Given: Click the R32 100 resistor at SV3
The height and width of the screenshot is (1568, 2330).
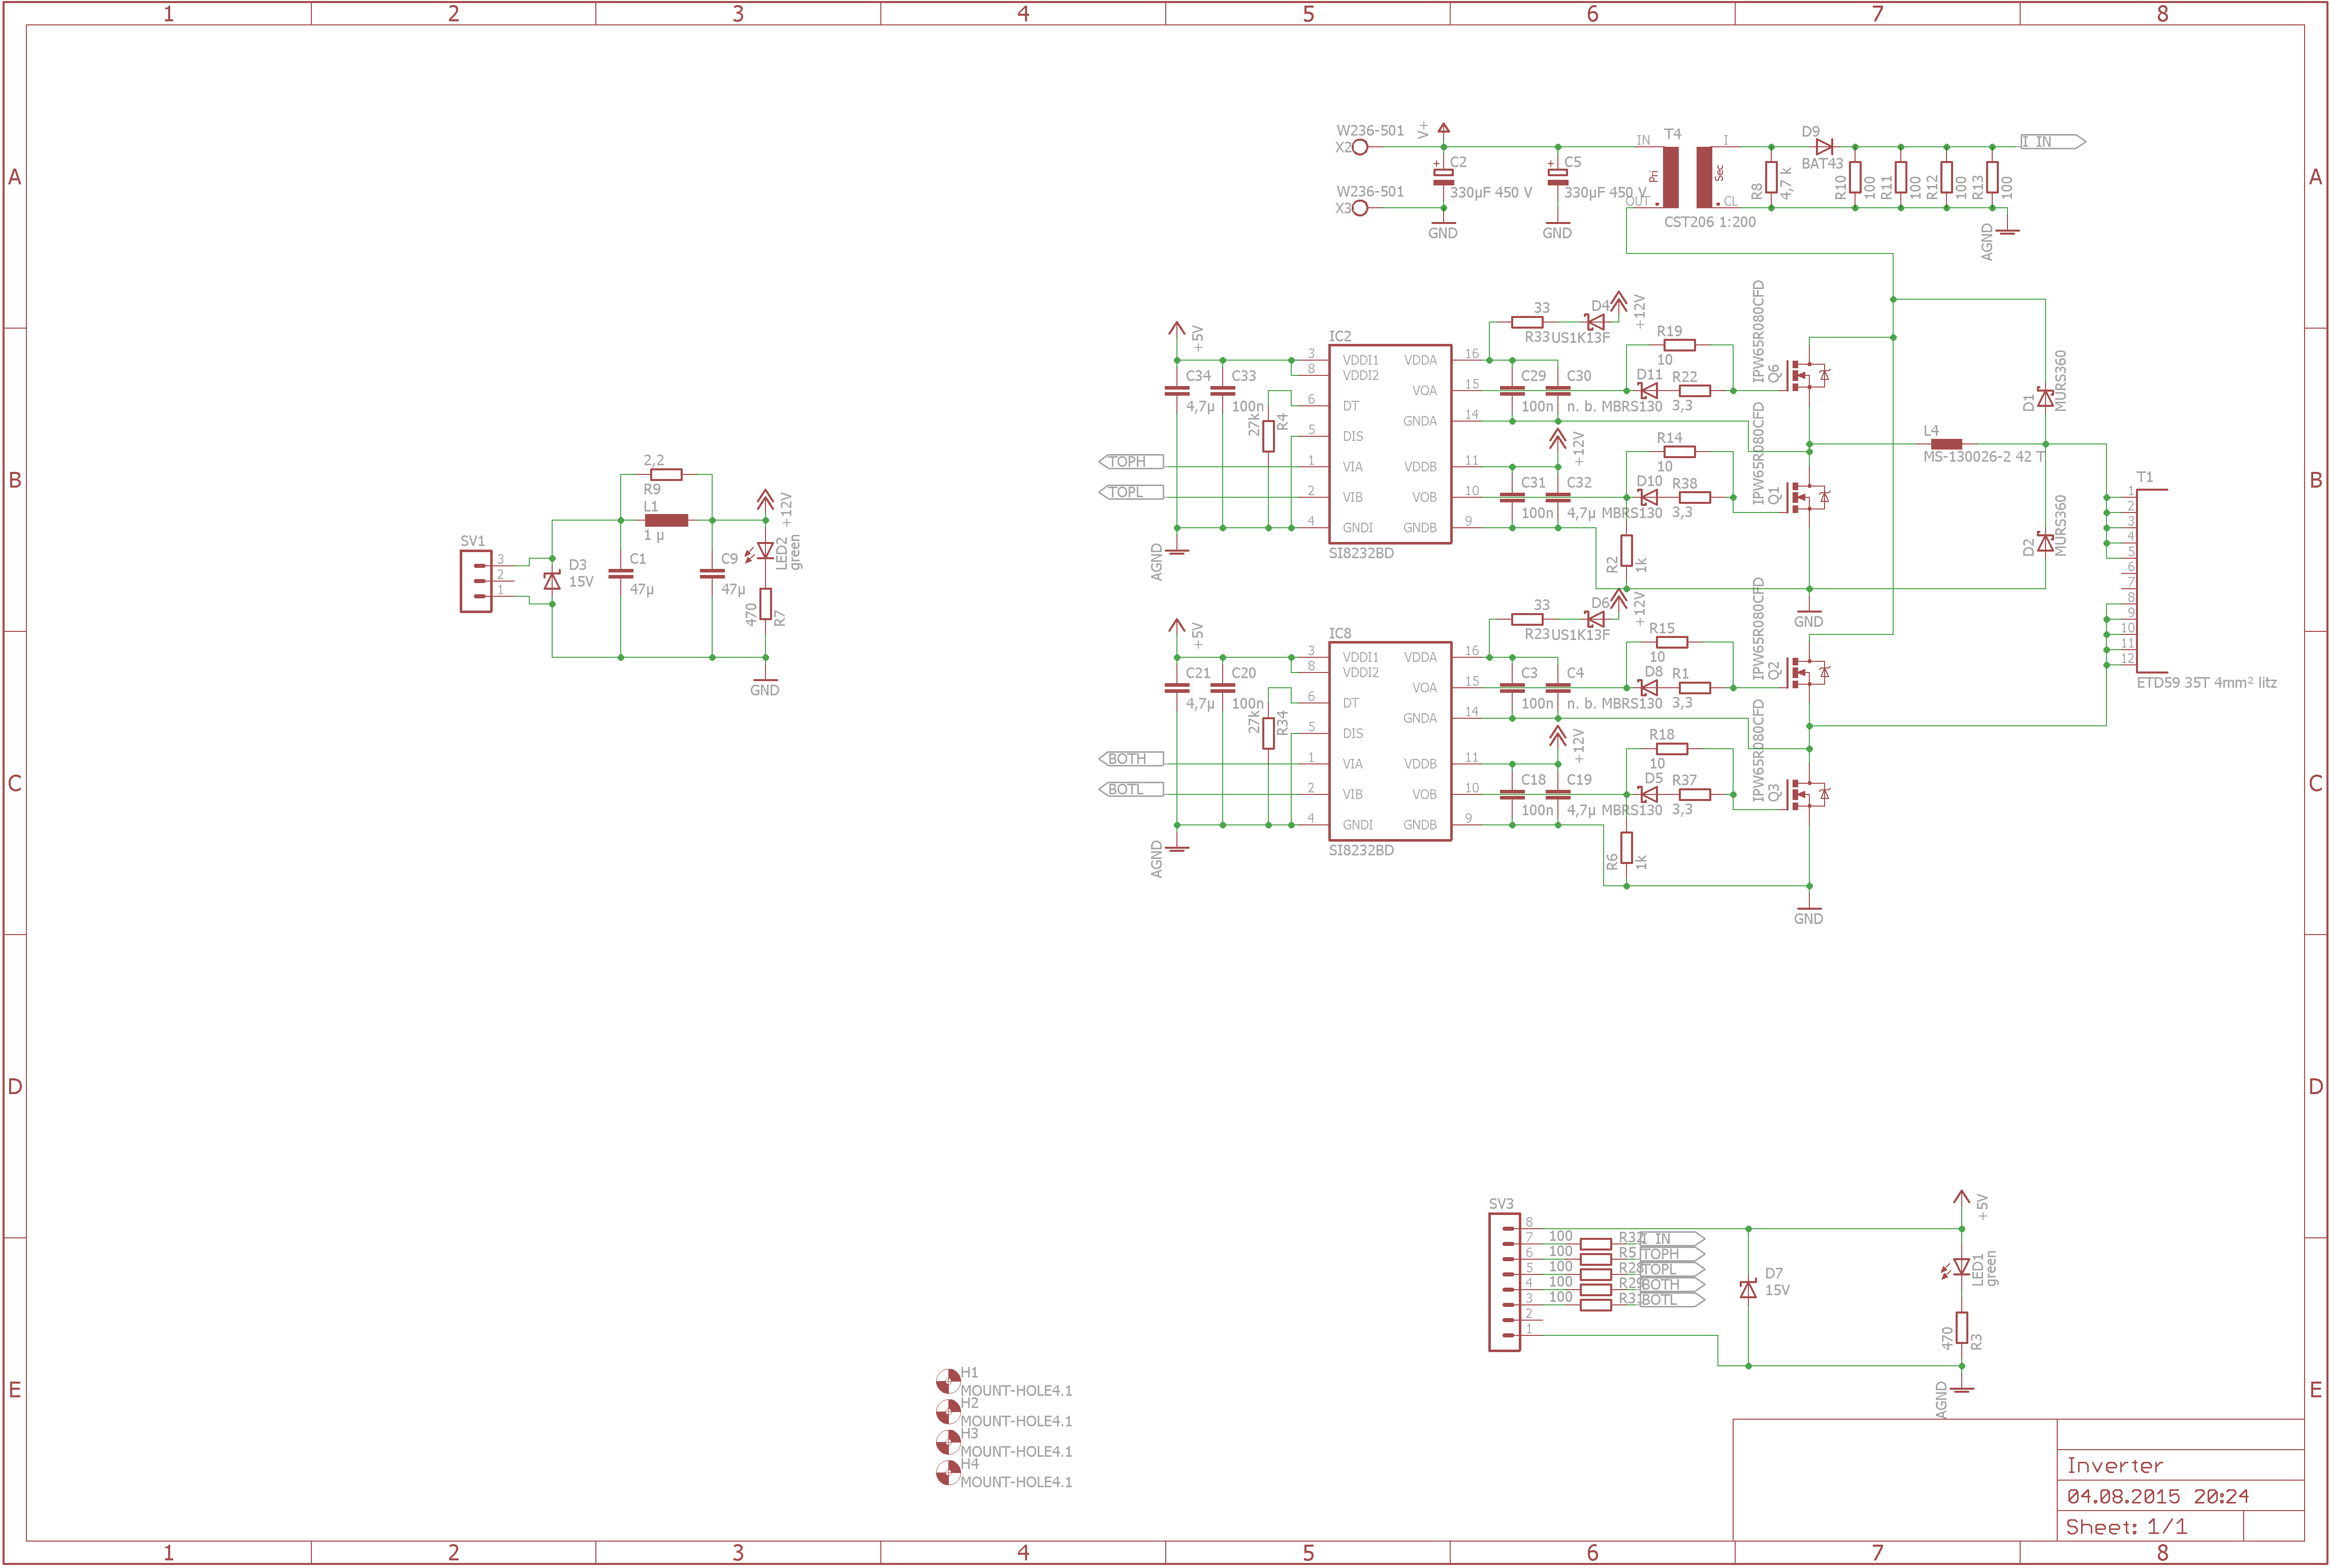Looking at the screenshot, I should click(x=1596, y=1244).
